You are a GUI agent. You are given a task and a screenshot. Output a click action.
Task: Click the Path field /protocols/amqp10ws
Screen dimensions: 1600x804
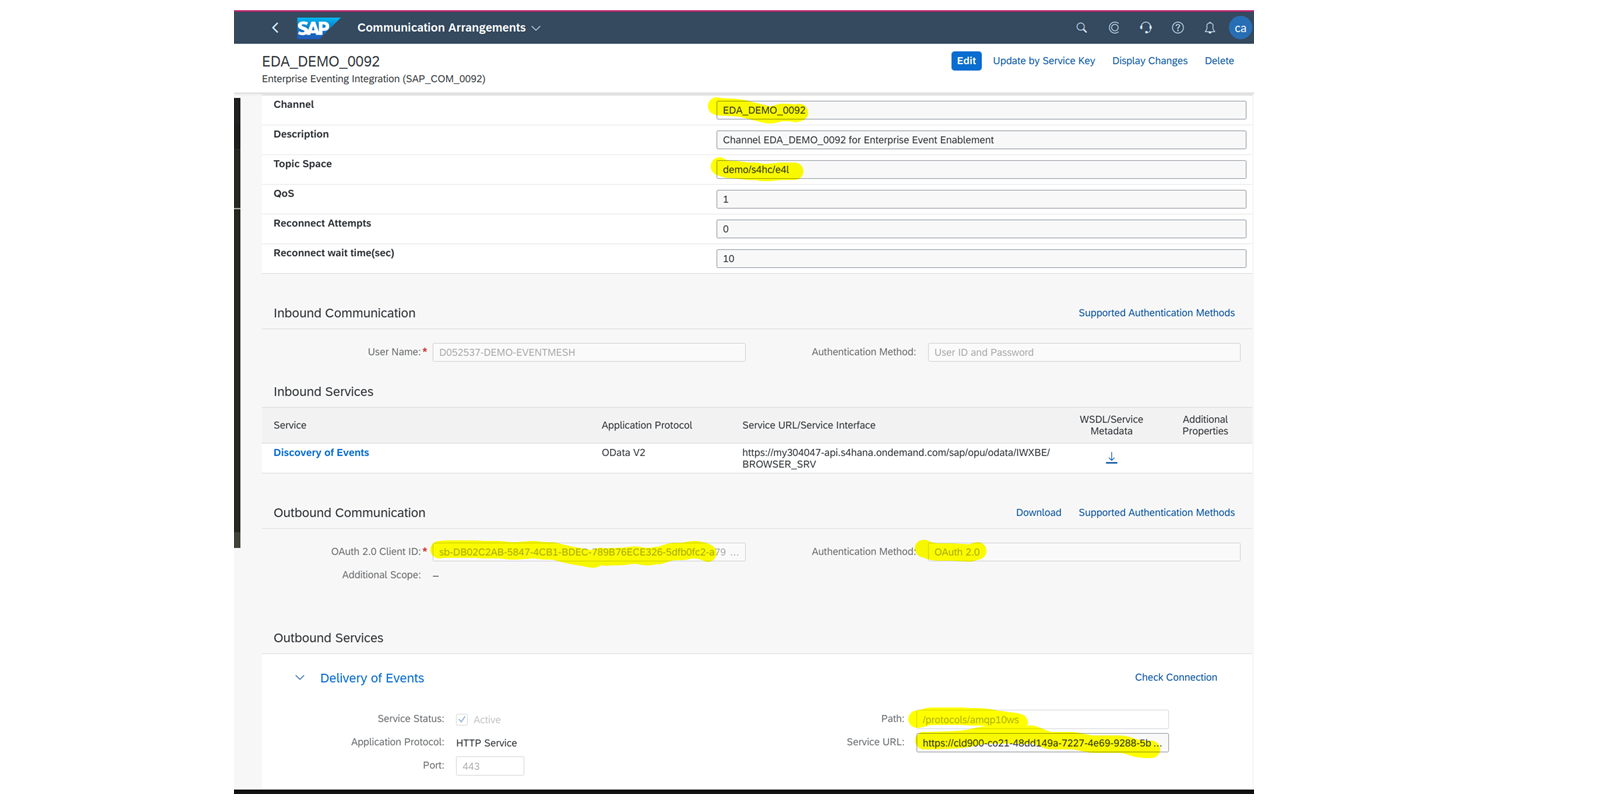[1042, 719]
